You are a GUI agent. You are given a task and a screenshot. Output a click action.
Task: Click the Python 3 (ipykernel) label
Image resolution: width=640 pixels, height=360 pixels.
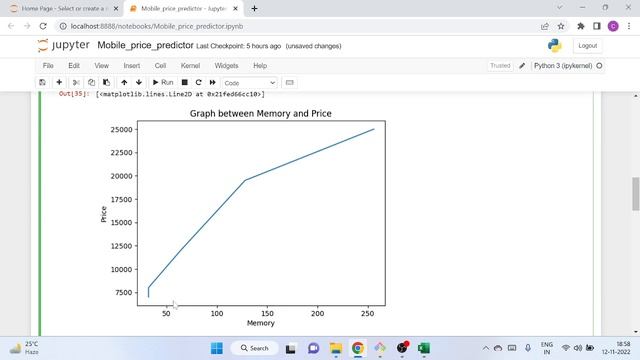click(x=563, y=66)
